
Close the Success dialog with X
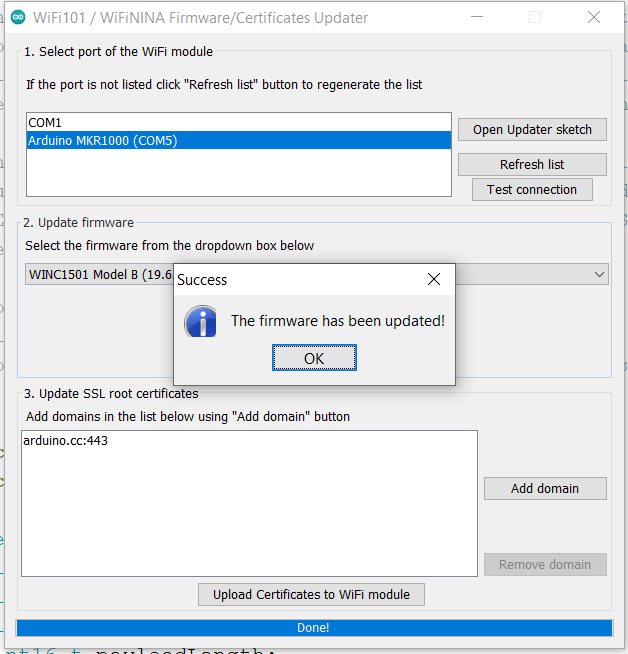[434, 279]
